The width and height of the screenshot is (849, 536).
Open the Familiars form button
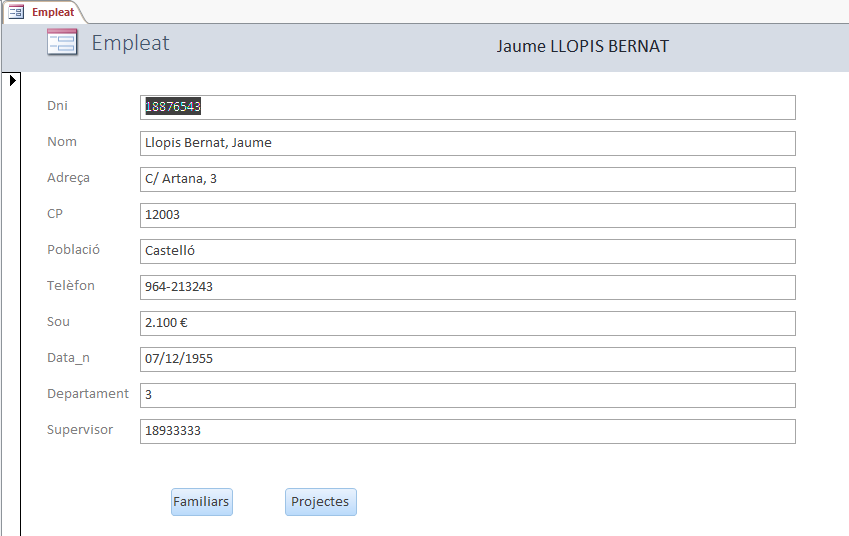point(201,502)
